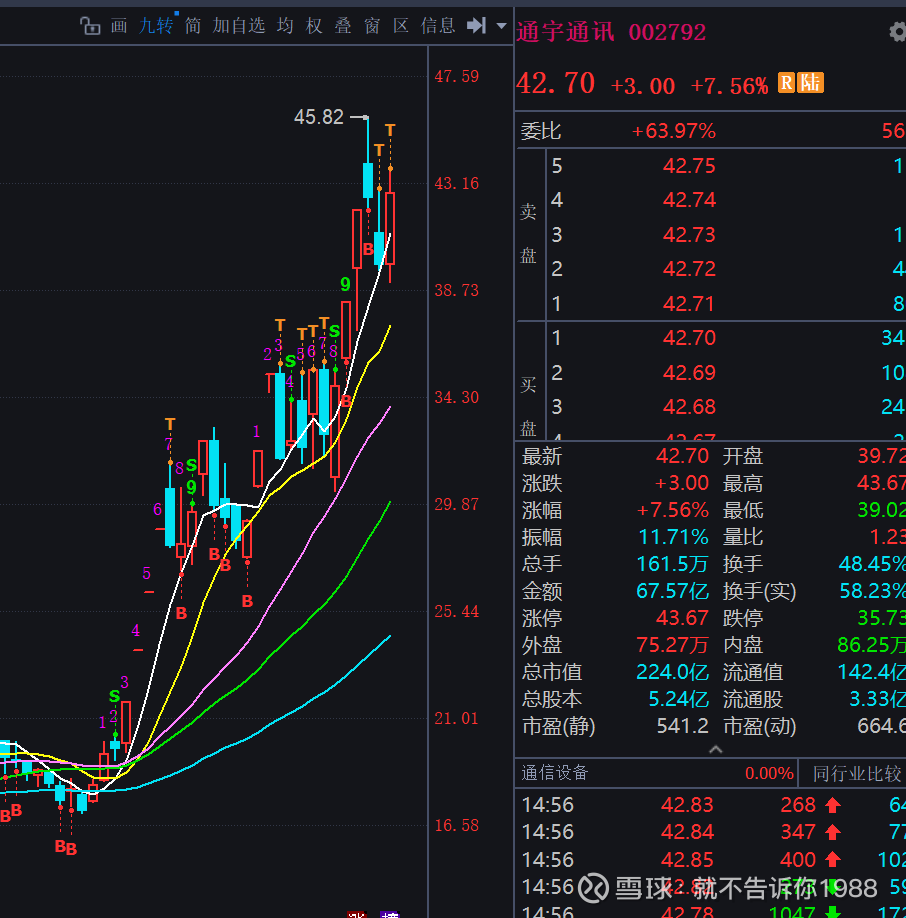Image resolution: width=906 pixels, height=918 pixels.
Task: Open the toolbar dropdown arrow after 信息
Action: click(502, 26)
